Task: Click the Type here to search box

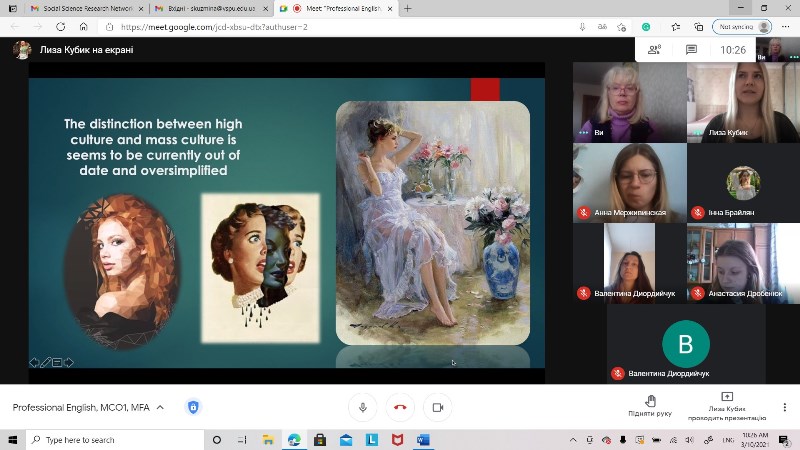Action: pos(115,439)
